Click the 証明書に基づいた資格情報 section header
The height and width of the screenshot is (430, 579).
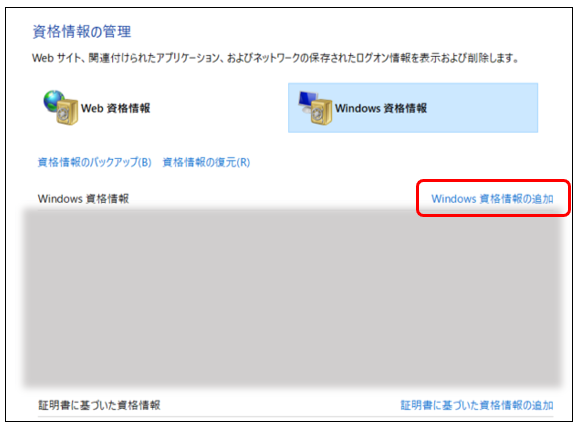click(99, 405)
